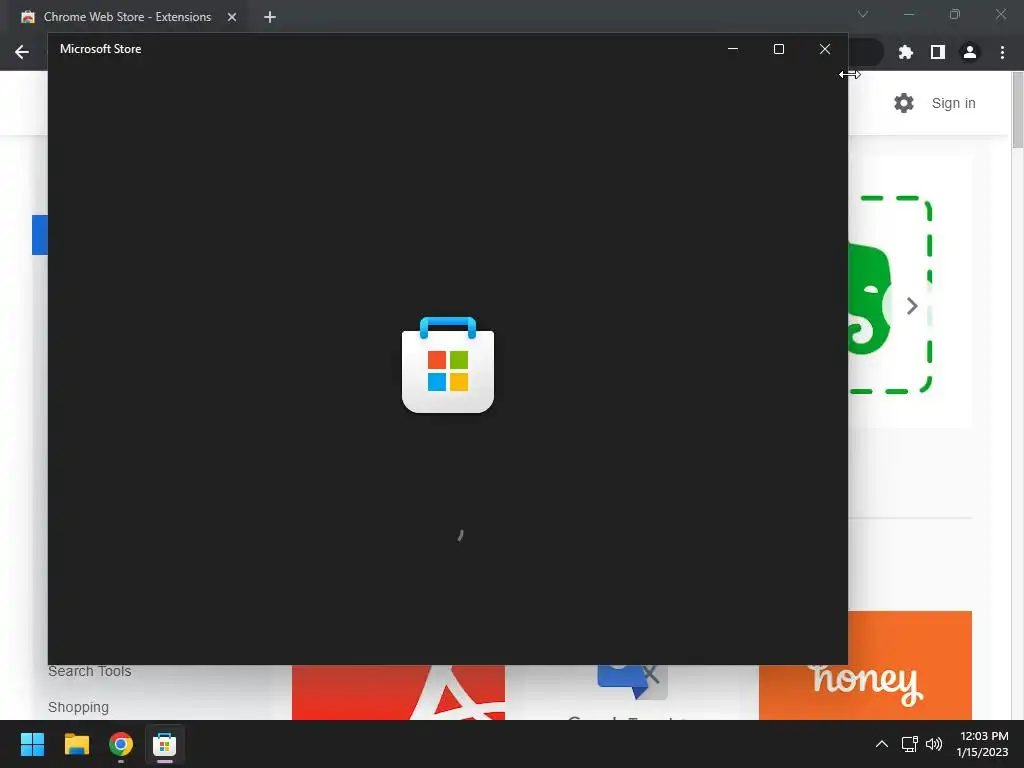Show hidden system tray icons
Viewport: 1024px width, 768px height.
click(x=882, y=744)
